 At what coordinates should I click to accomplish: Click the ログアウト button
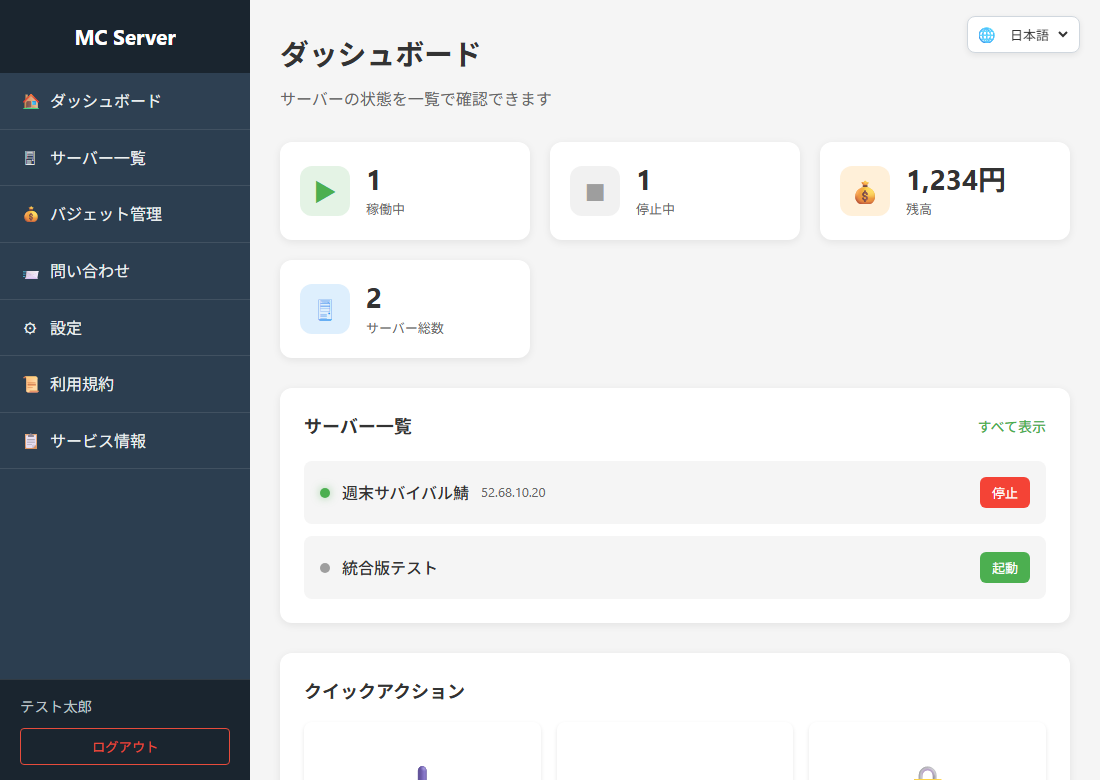[x=125, y=746]
